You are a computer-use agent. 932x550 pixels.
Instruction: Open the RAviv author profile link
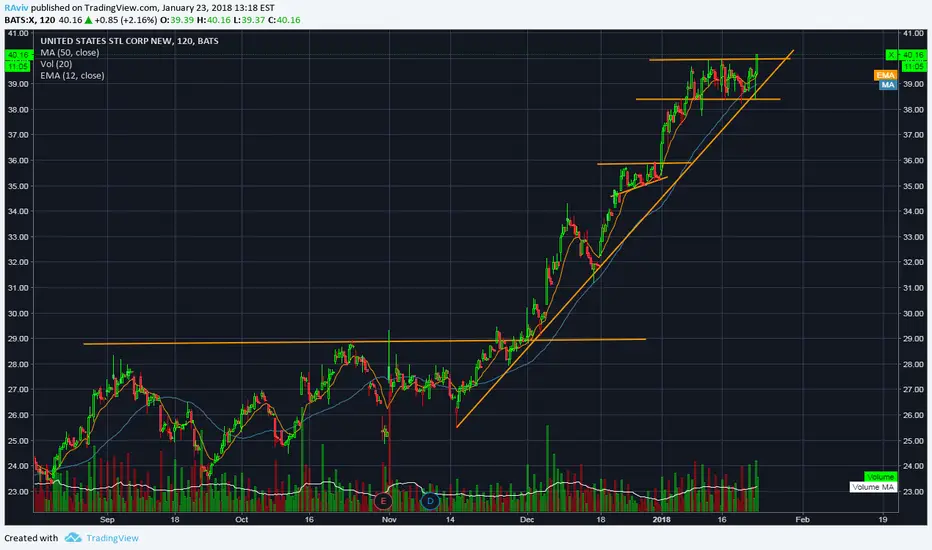(x=16, y=8)
